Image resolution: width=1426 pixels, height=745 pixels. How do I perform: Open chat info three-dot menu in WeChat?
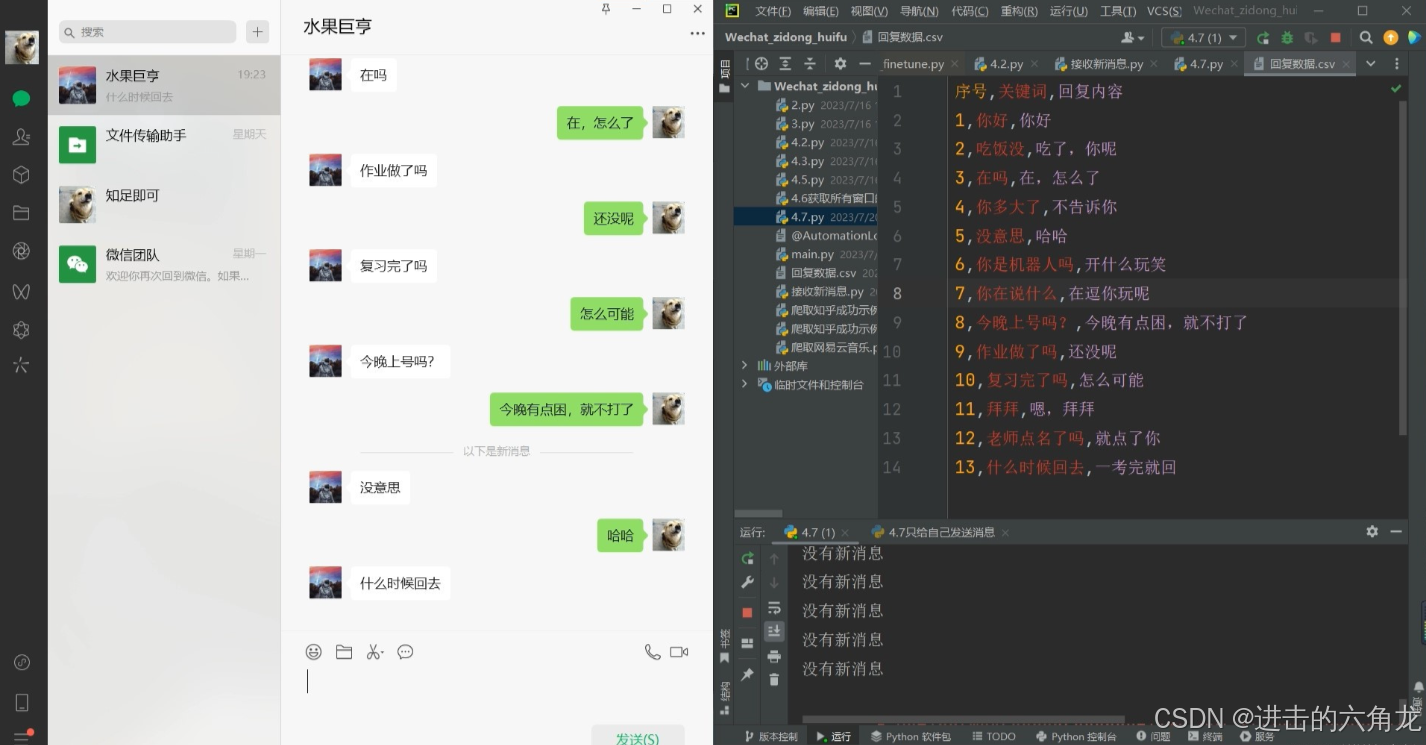pos(697,33)
